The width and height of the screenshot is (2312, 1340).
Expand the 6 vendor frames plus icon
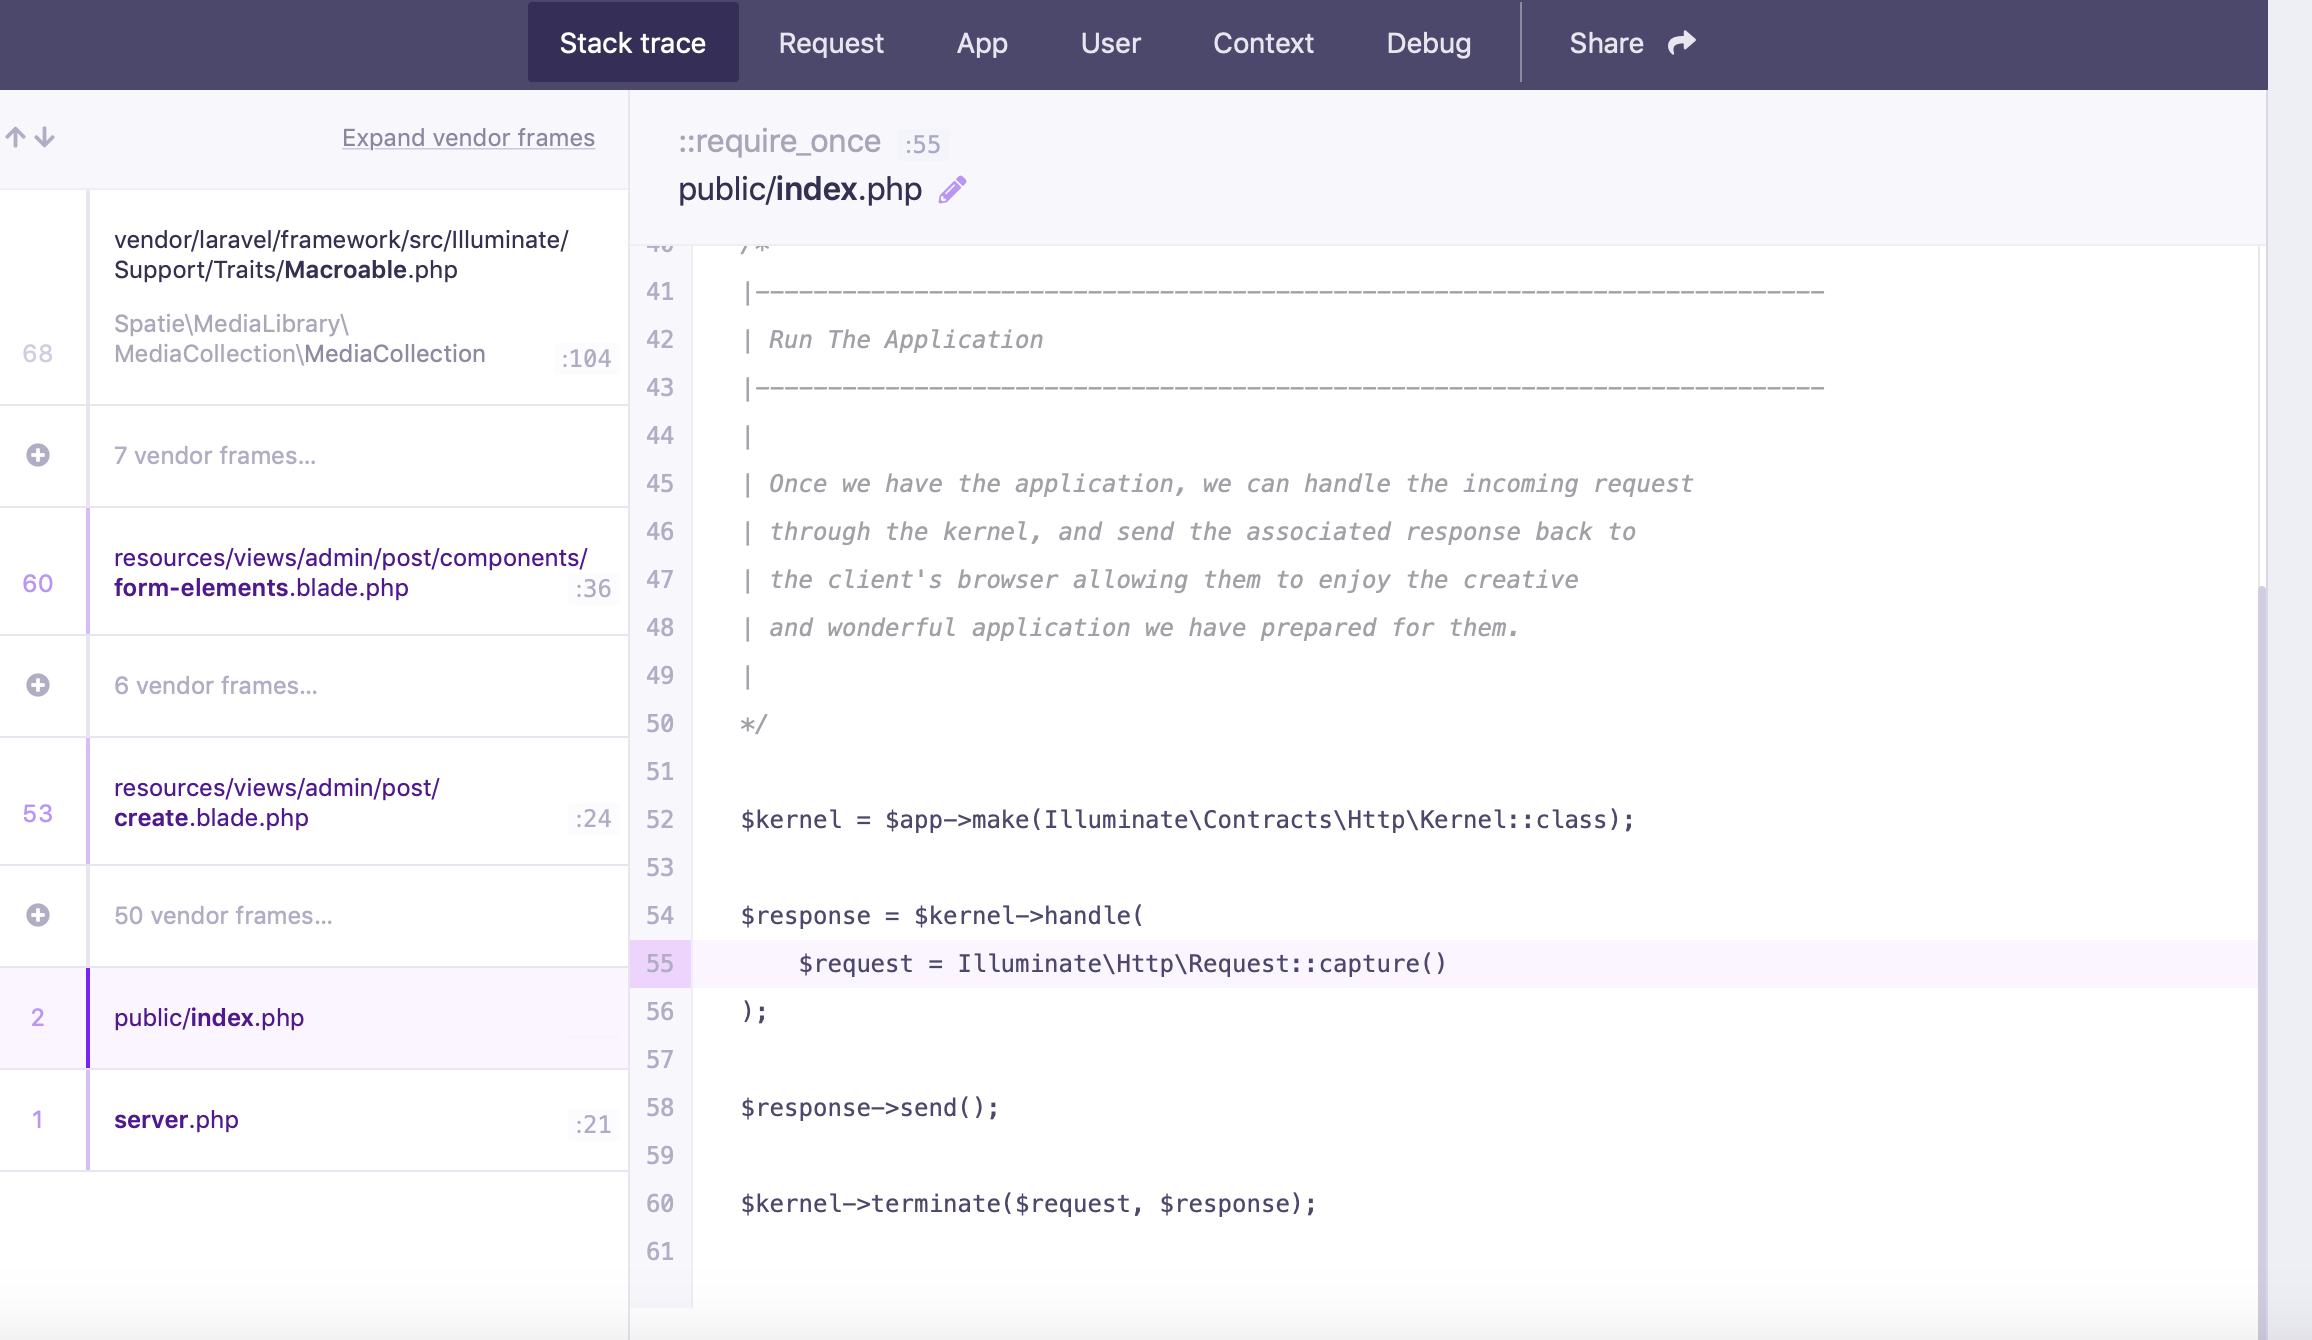(x=38, y=685)
